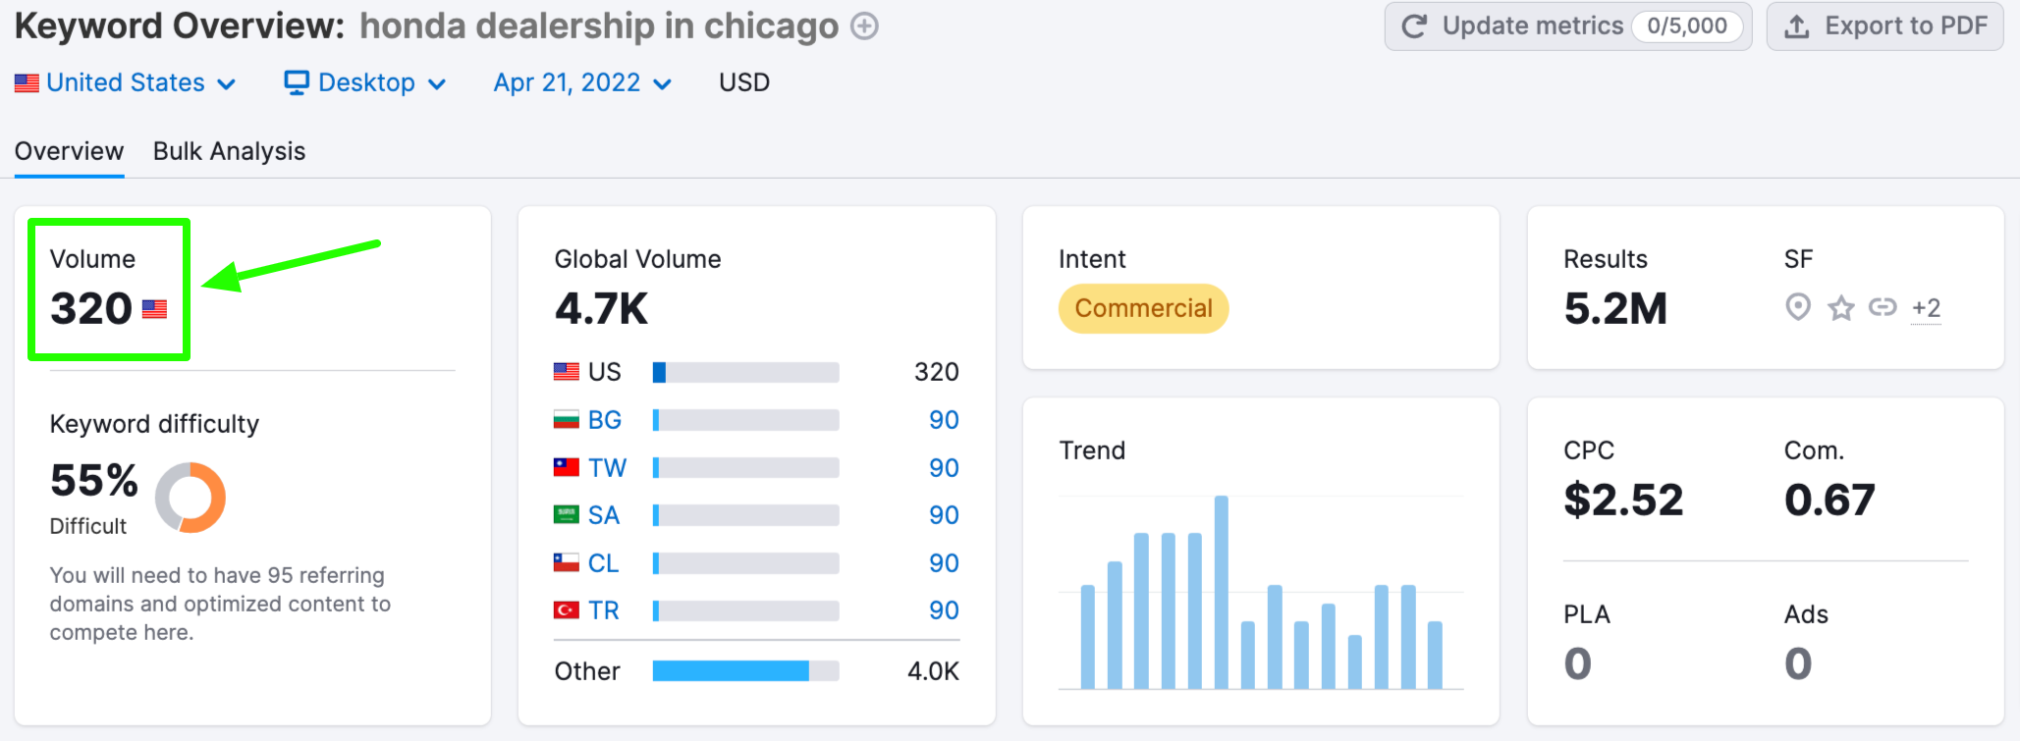
Task: Click the $2.52 CPC value
Action: click(x=1624, y=500)
